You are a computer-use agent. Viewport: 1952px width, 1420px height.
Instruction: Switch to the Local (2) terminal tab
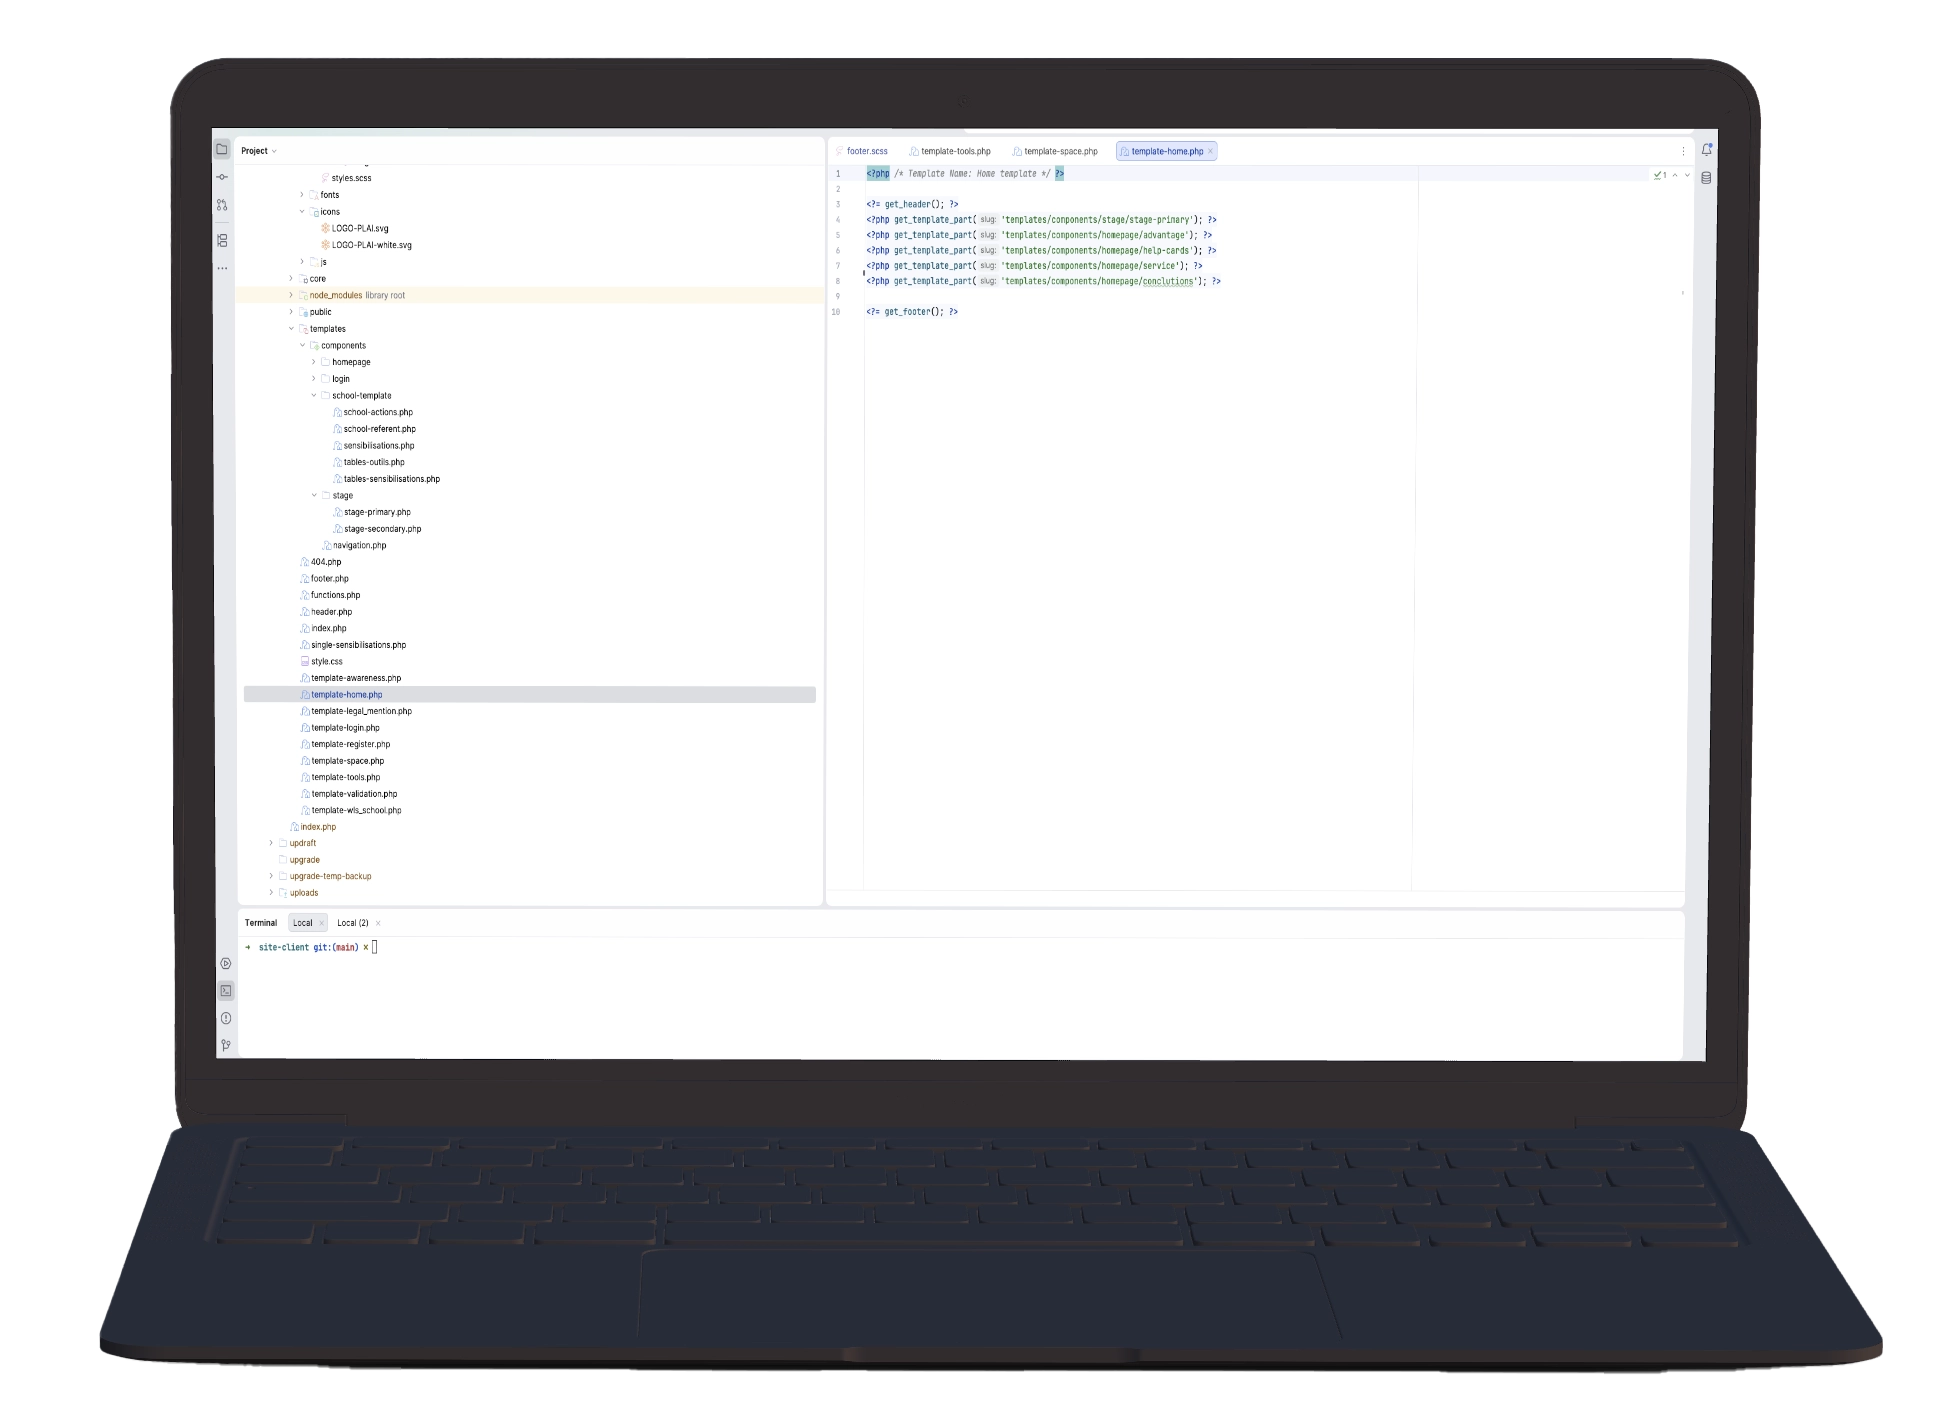353,923
